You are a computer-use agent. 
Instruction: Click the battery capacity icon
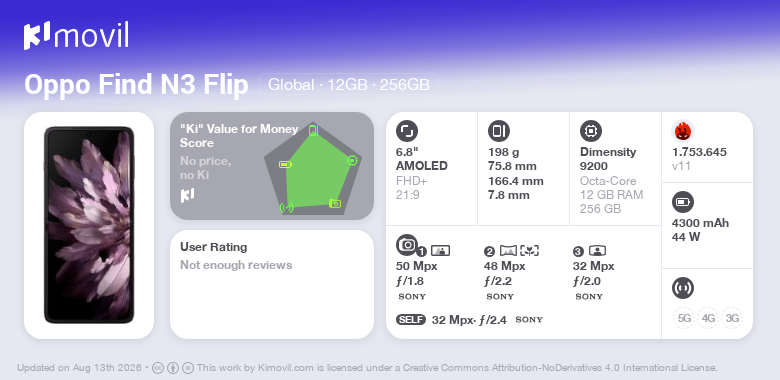683,202
